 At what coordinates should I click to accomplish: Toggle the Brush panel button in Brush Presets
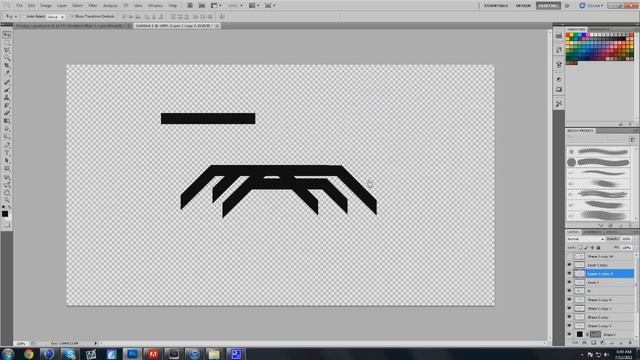[x=632, y=140]
